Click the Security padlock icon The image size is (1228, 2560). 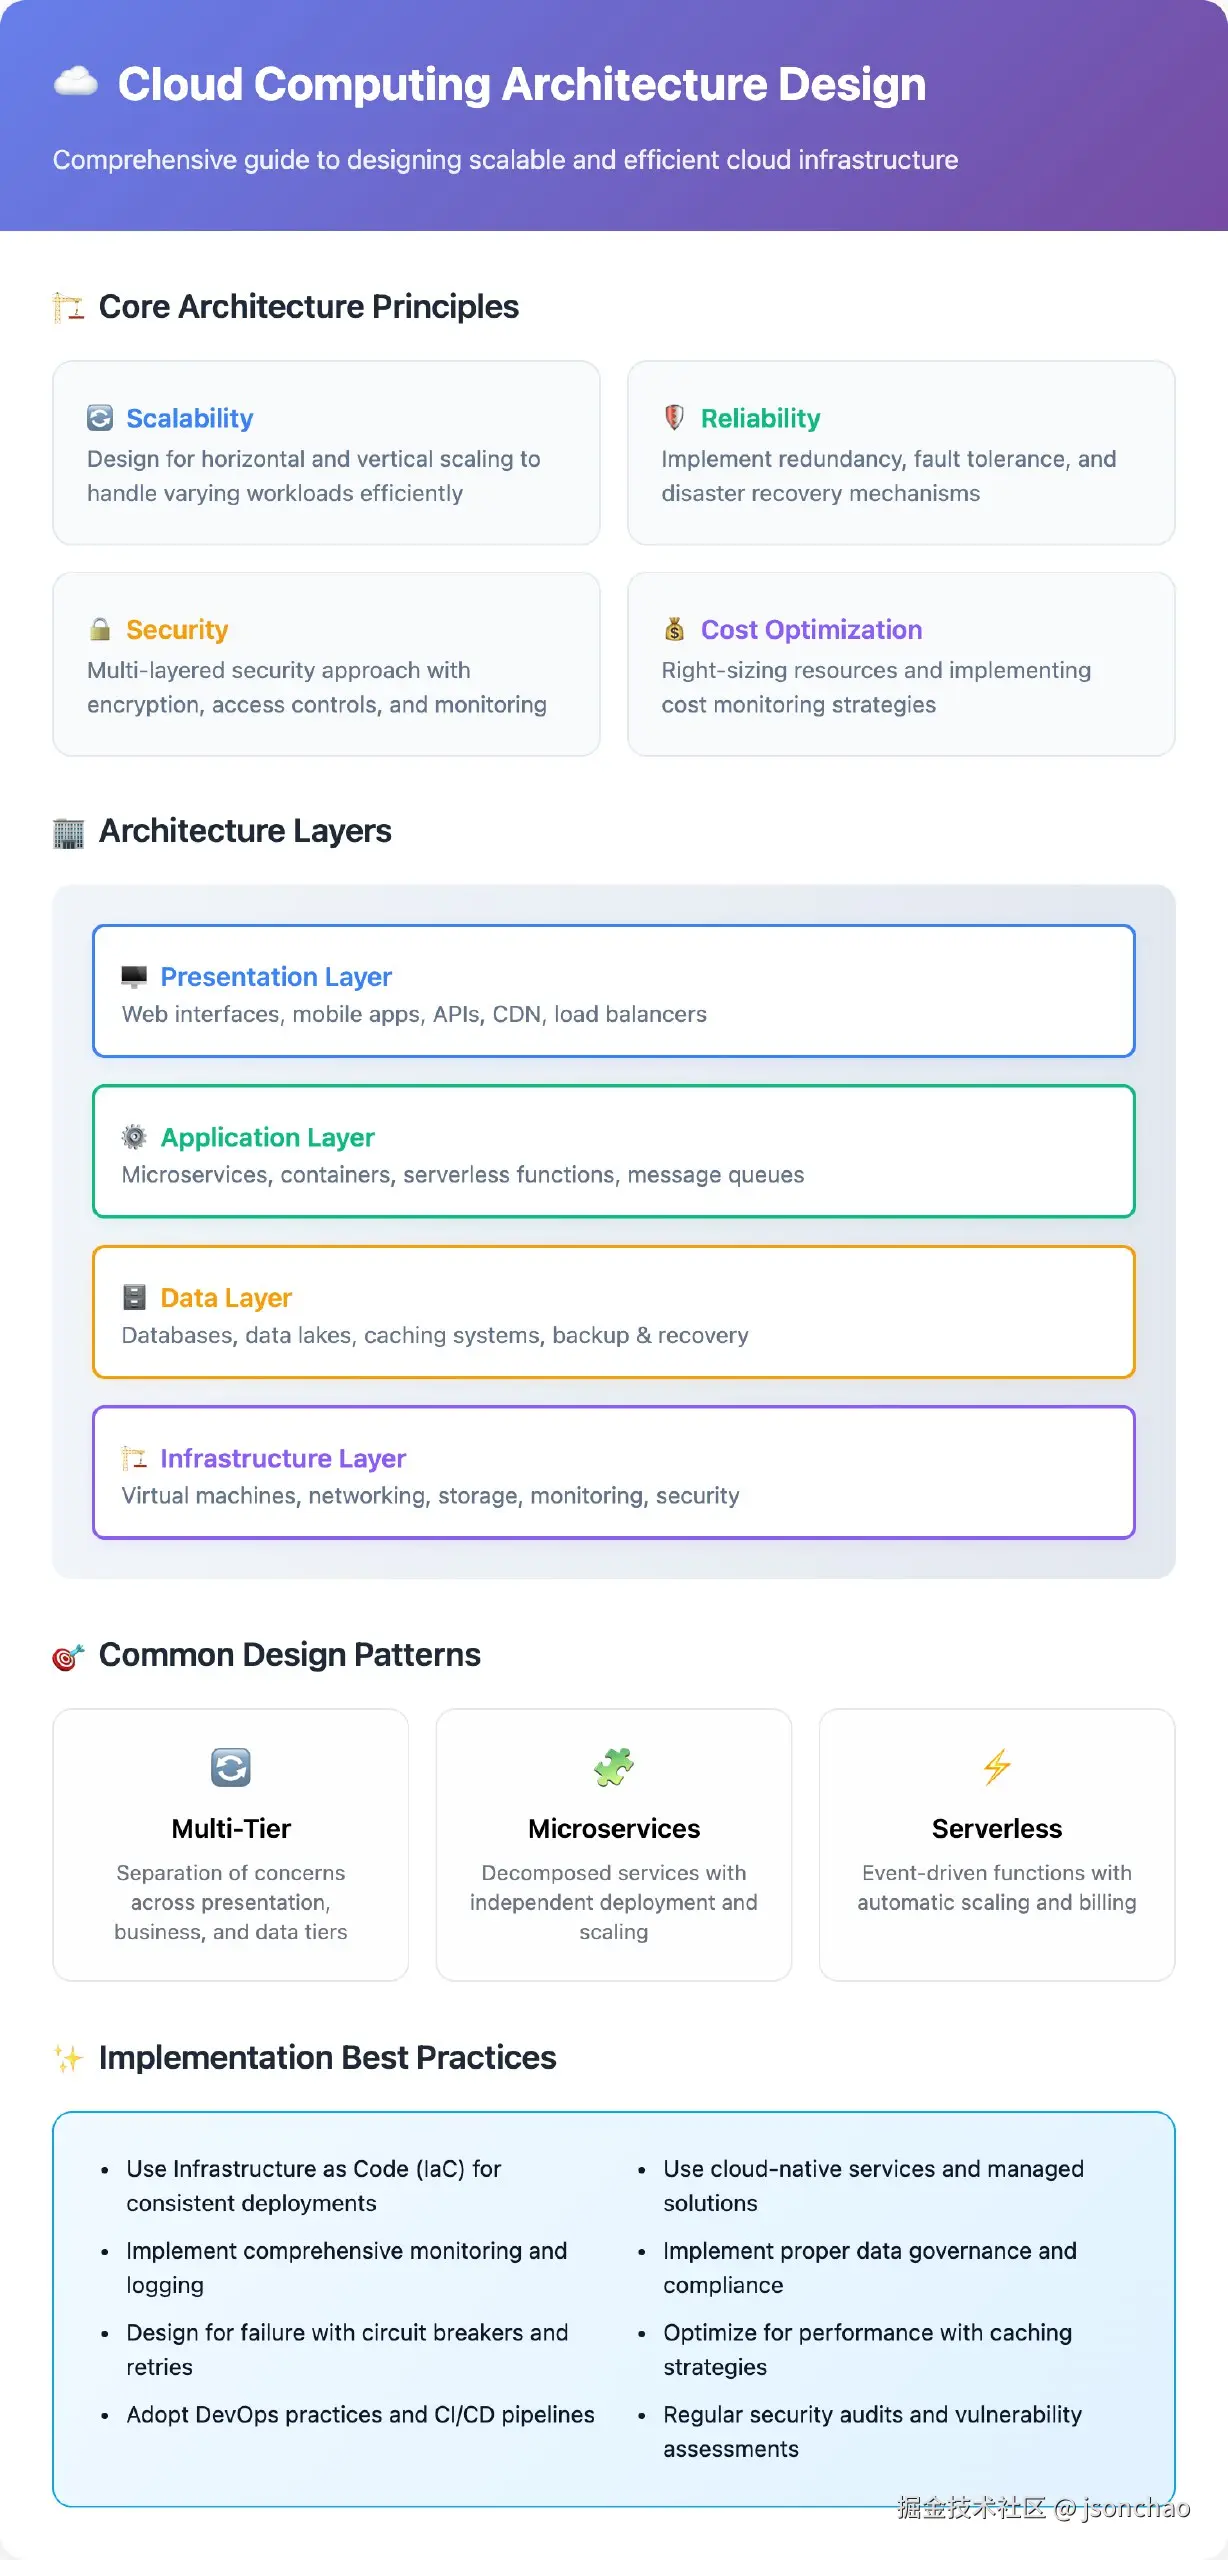point(100,629)
